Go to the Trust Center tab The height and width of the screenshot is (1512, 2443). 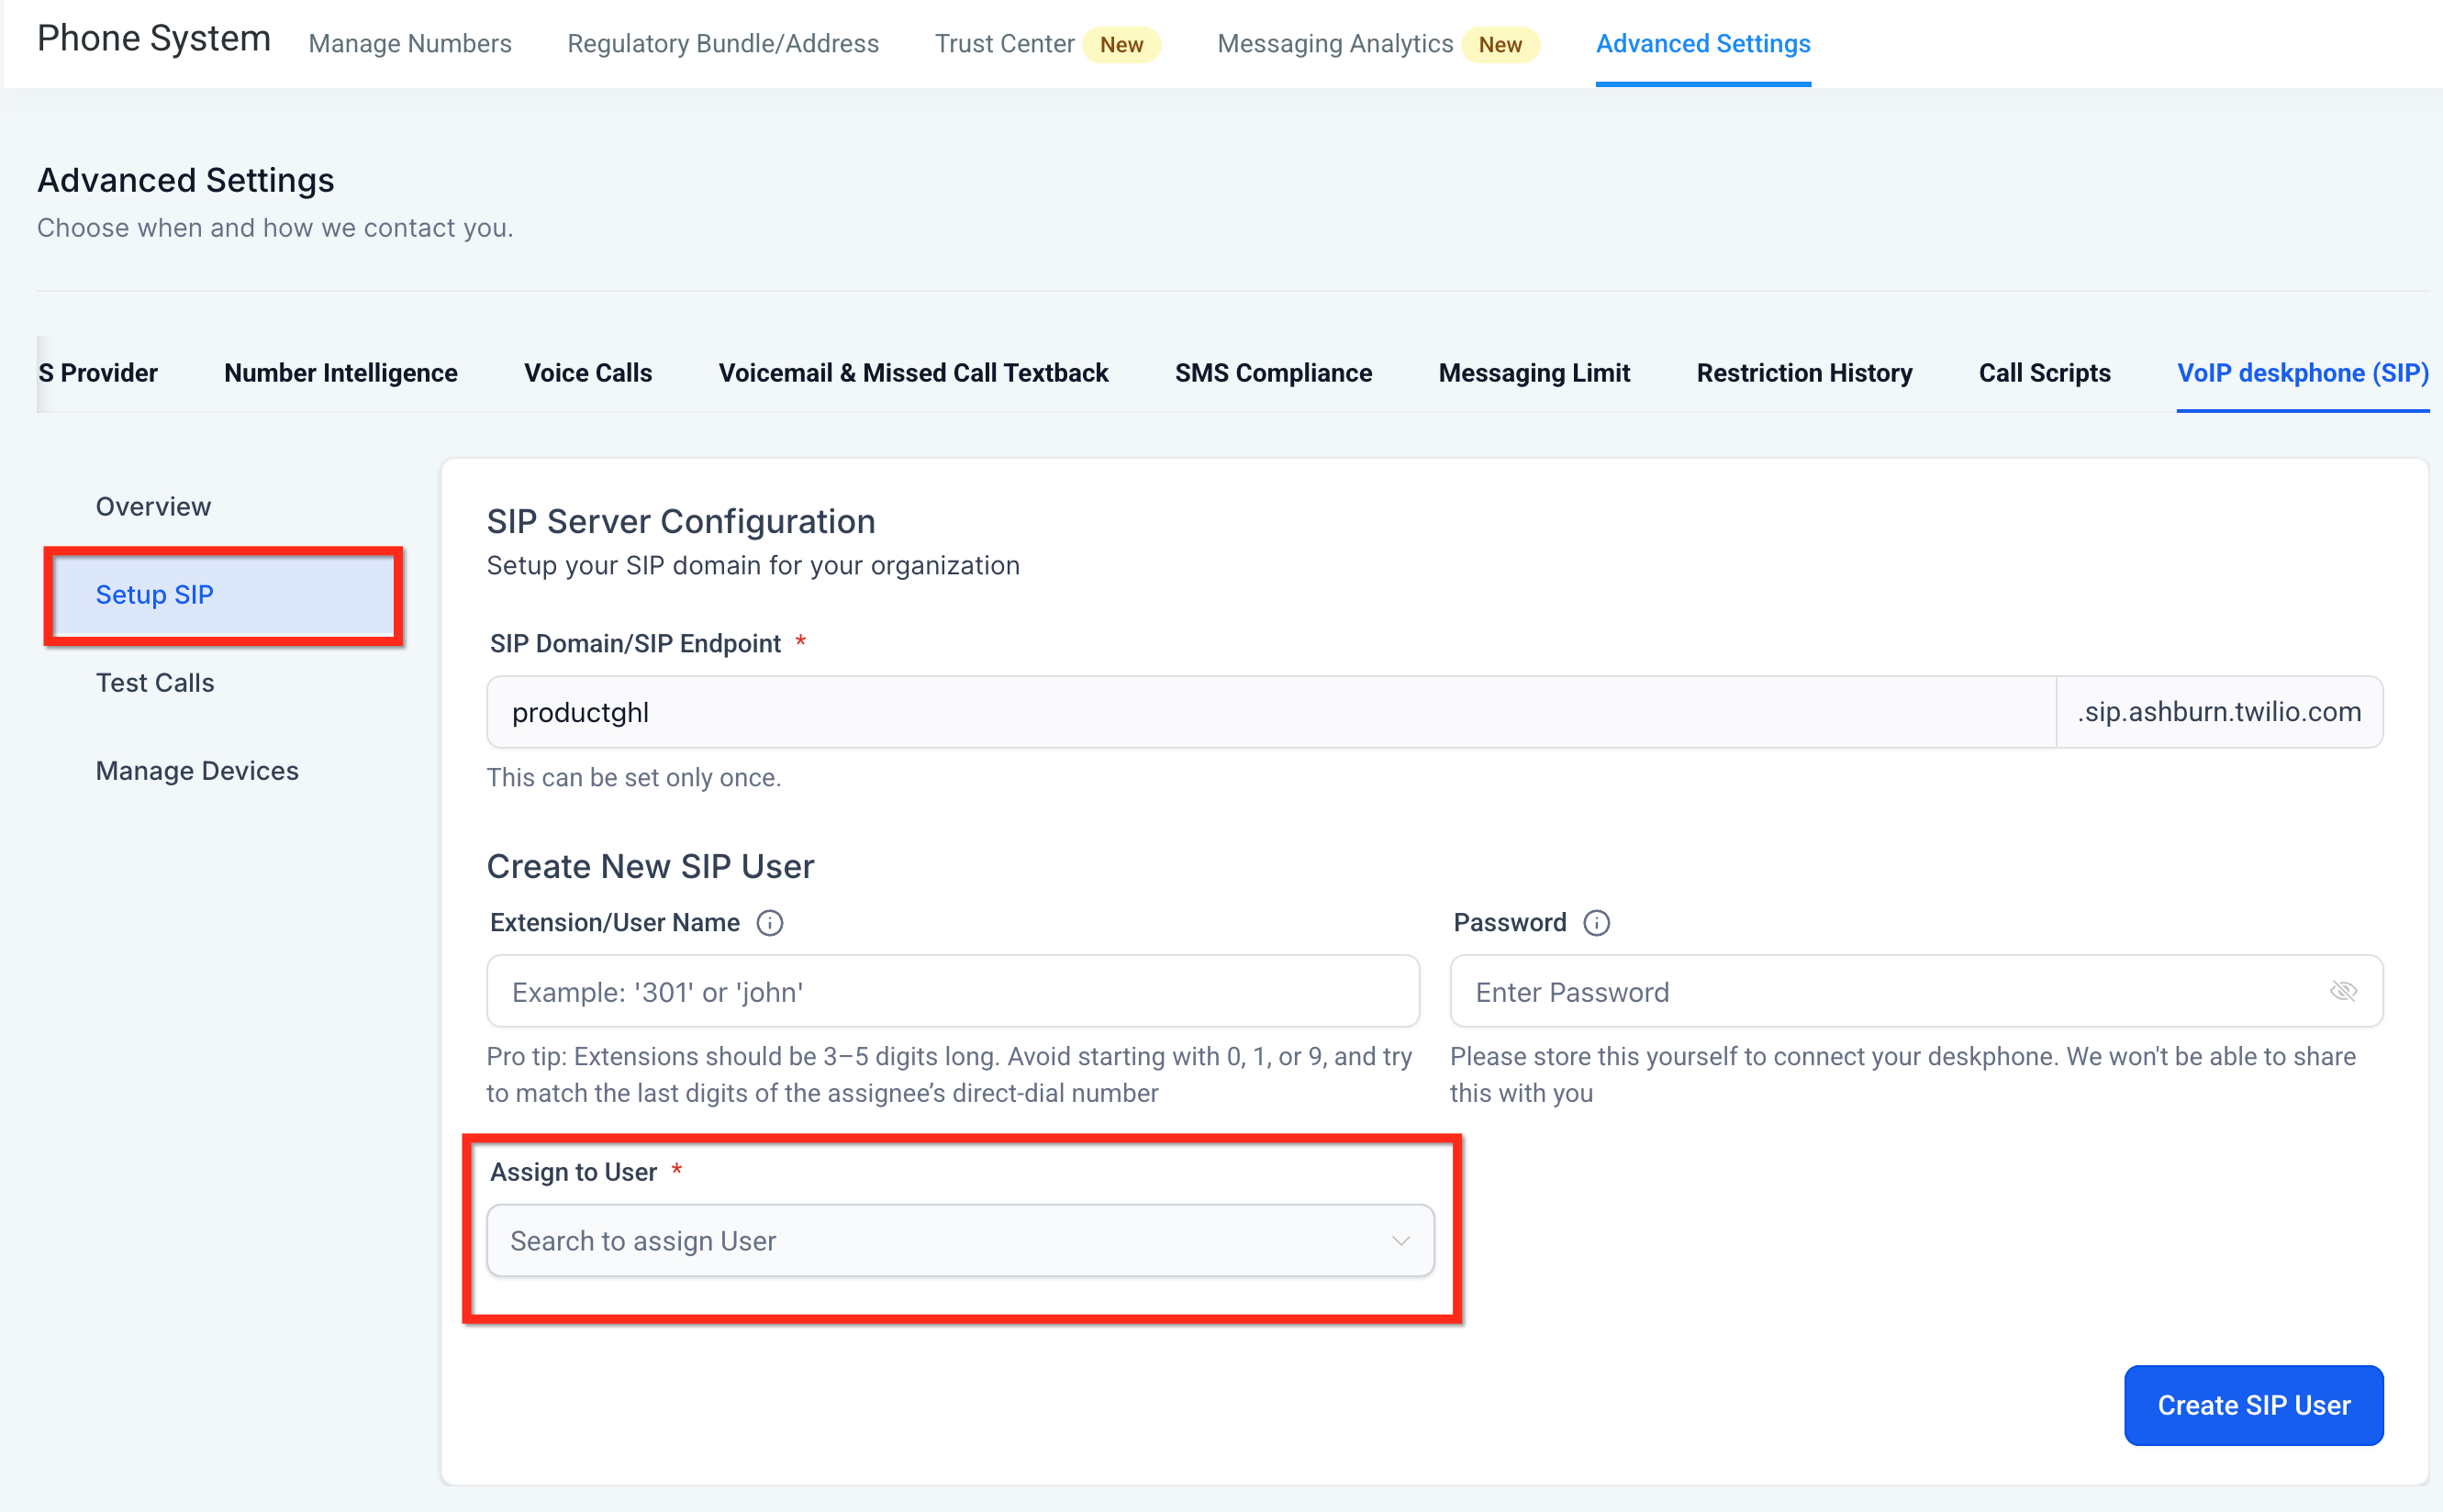click(1004, 44)
